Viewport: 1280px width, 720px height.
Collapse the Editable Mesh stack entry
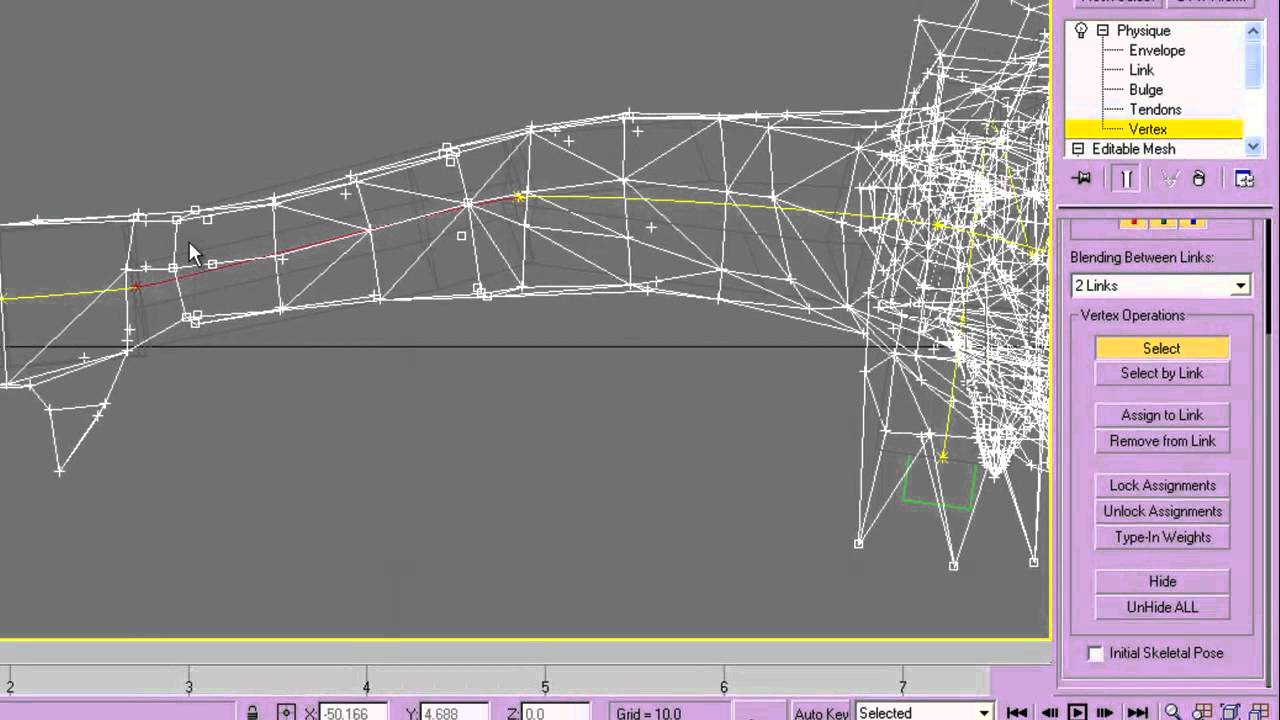[1078, 149]
